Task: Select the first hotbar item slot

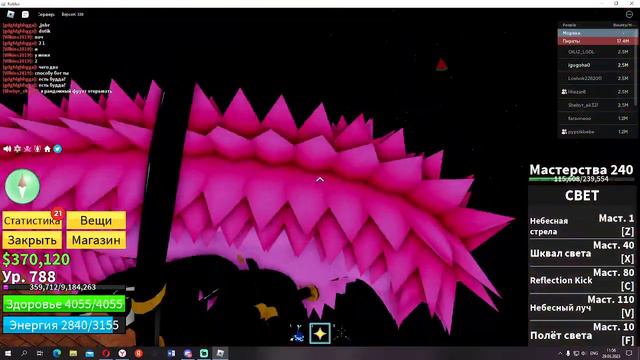Action: click(298, 333)
